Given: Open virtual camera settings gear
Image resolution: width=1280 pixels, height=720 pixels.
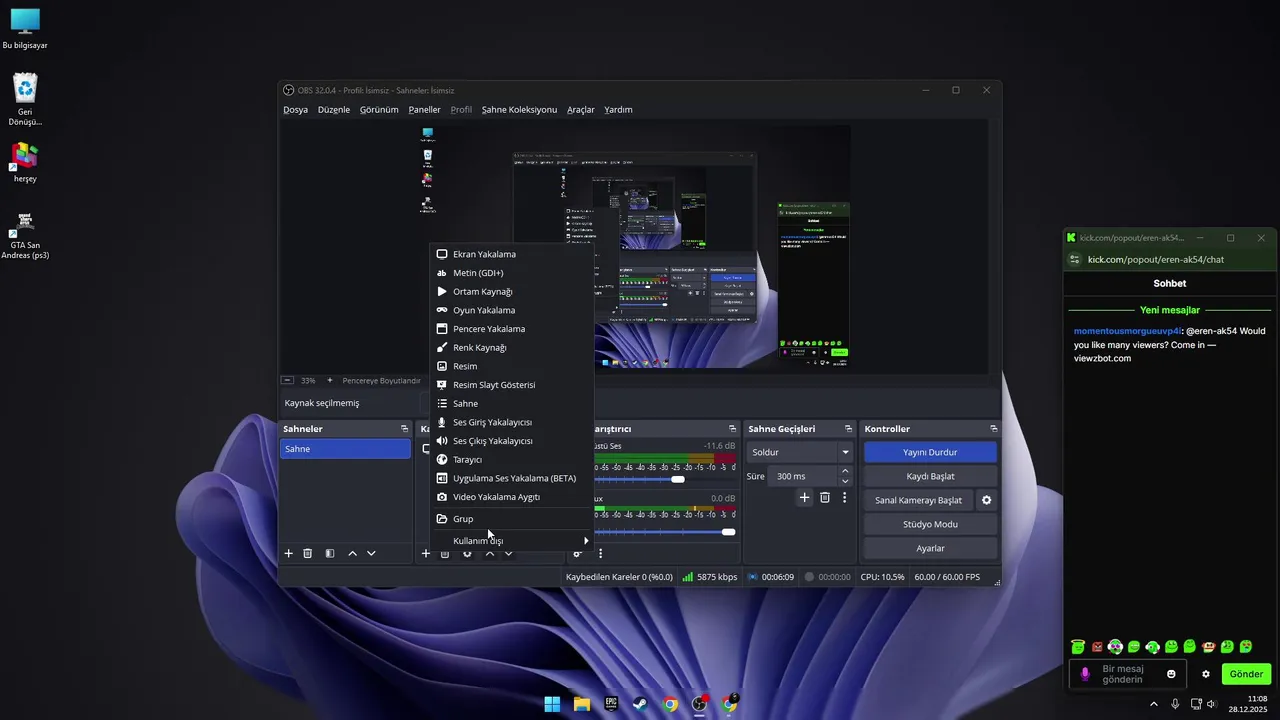Looking at the screenshot, I should [987, 500].
